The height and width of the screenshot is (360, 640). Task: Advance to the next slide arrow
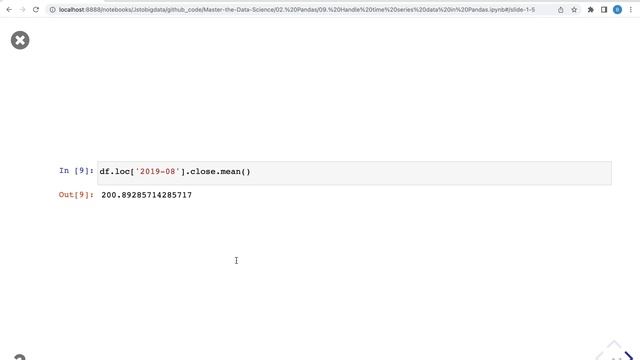(629, 356)
